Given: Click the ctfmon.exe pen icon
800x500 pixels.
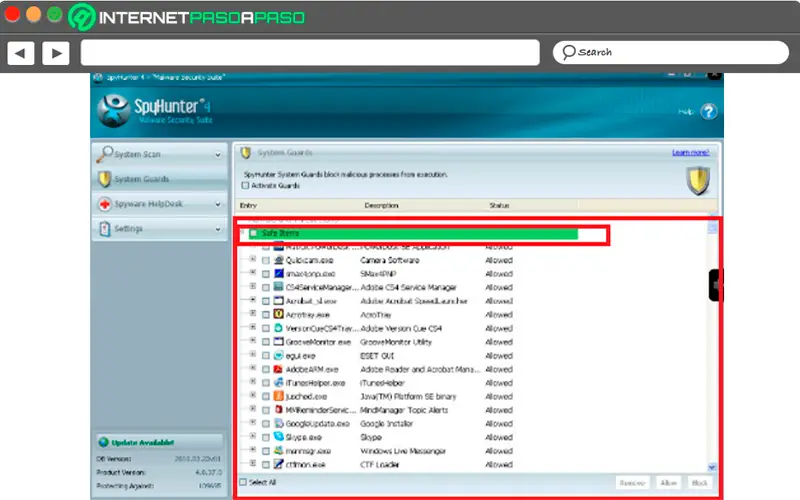Looking at the screenshot, I should coord(279,464).
